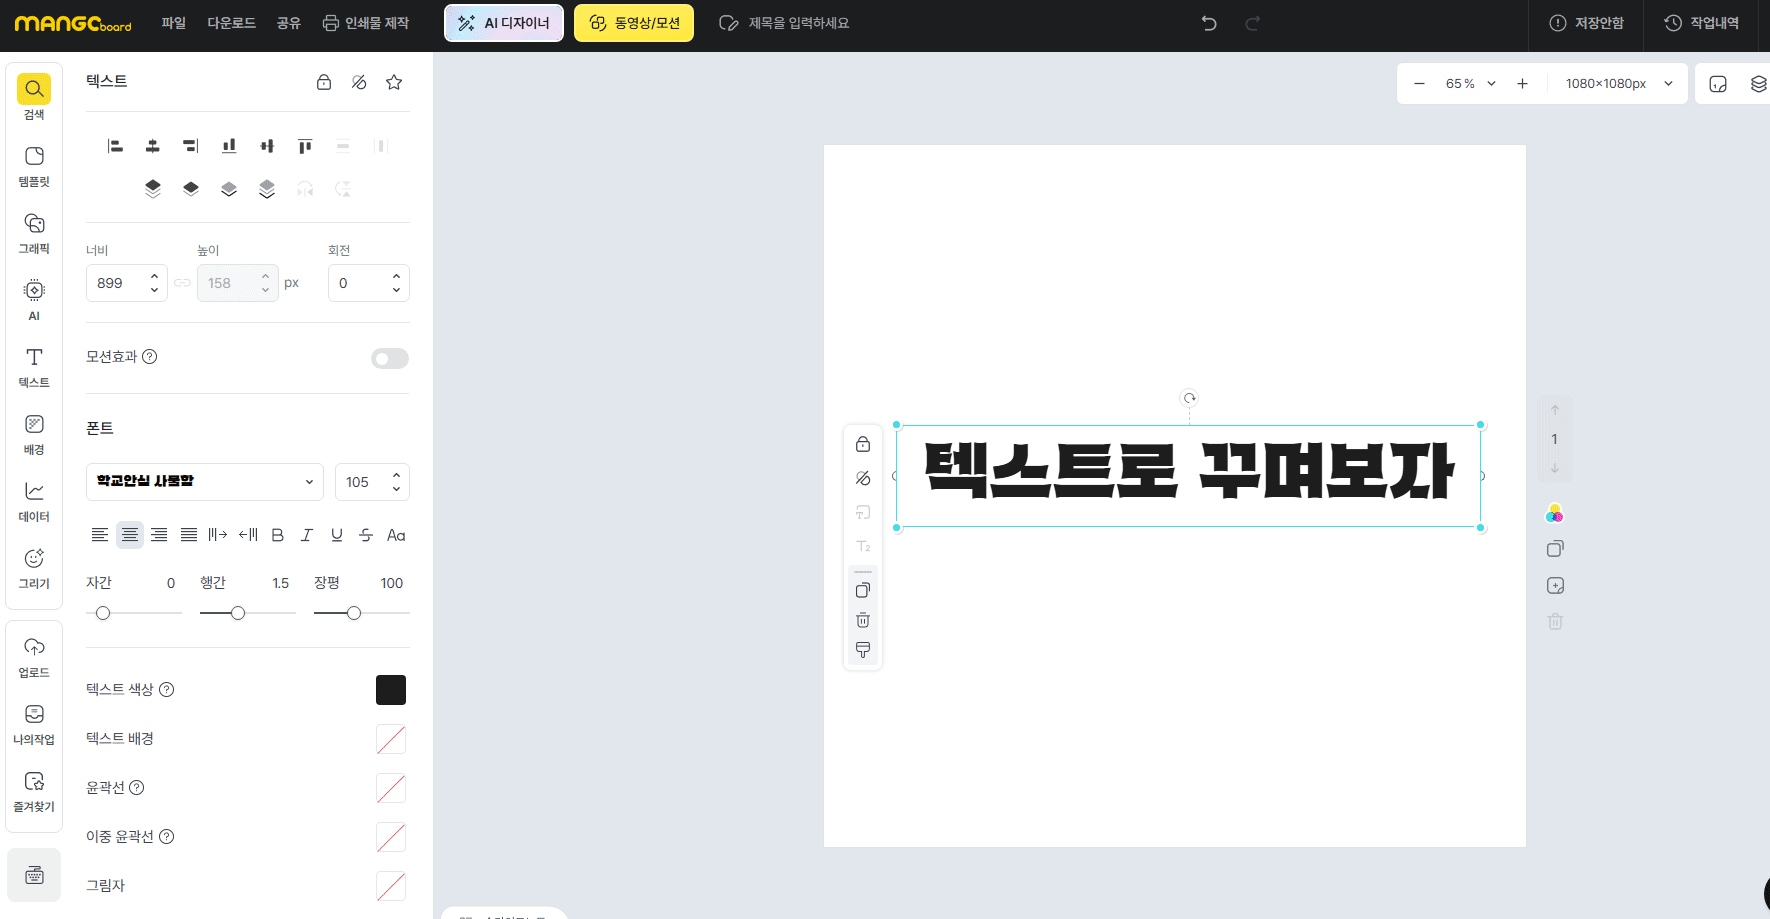Toggle the lock icon in text panel header
The image size is (1770, 919).
[324, 82]
